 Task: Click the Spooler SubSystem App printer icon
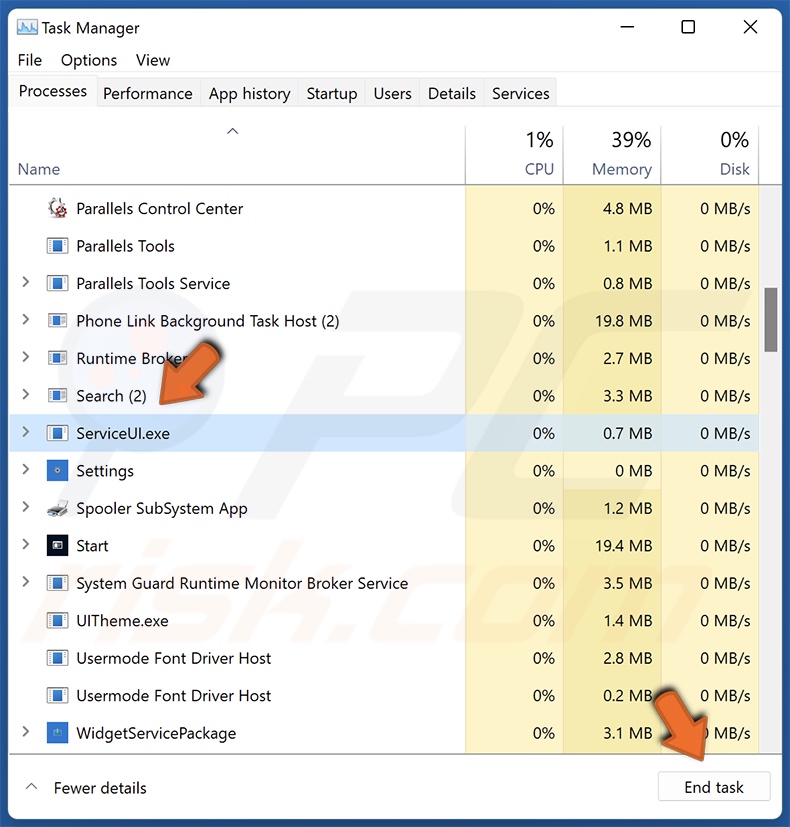[57, 508]
